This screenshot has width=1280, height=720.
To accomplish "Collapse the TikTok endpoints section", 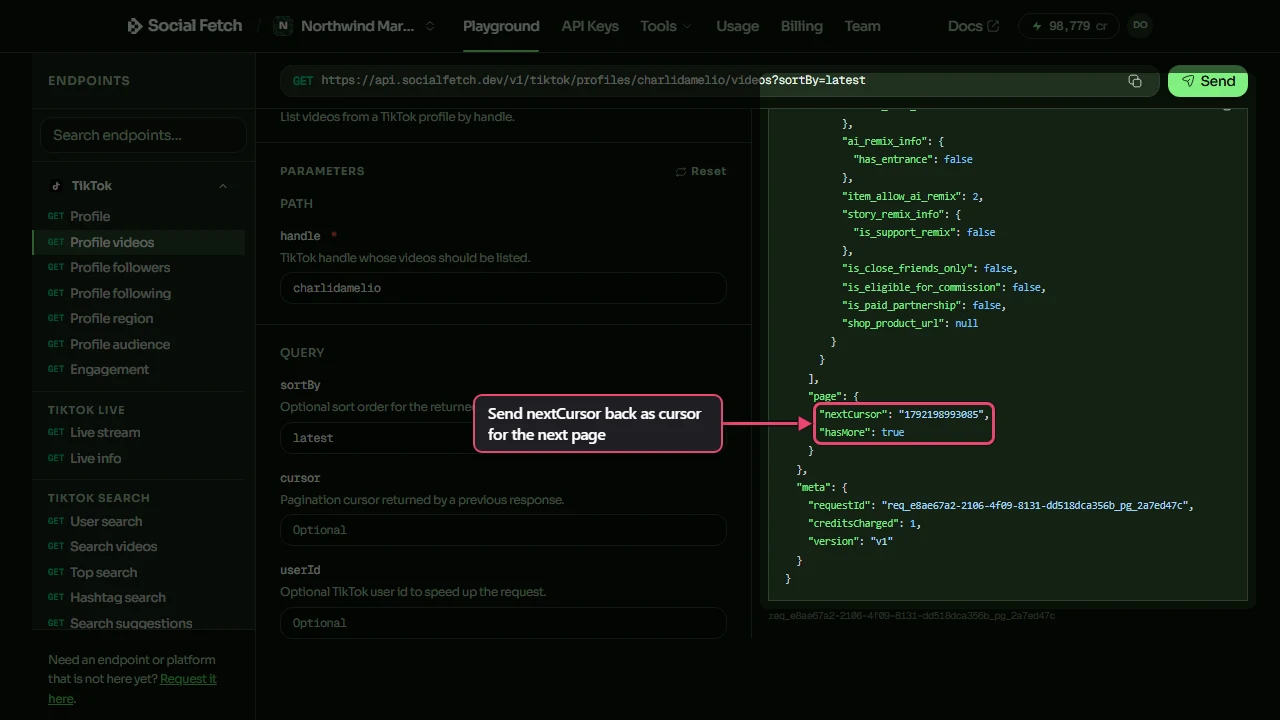I will [x=223, y=186].
